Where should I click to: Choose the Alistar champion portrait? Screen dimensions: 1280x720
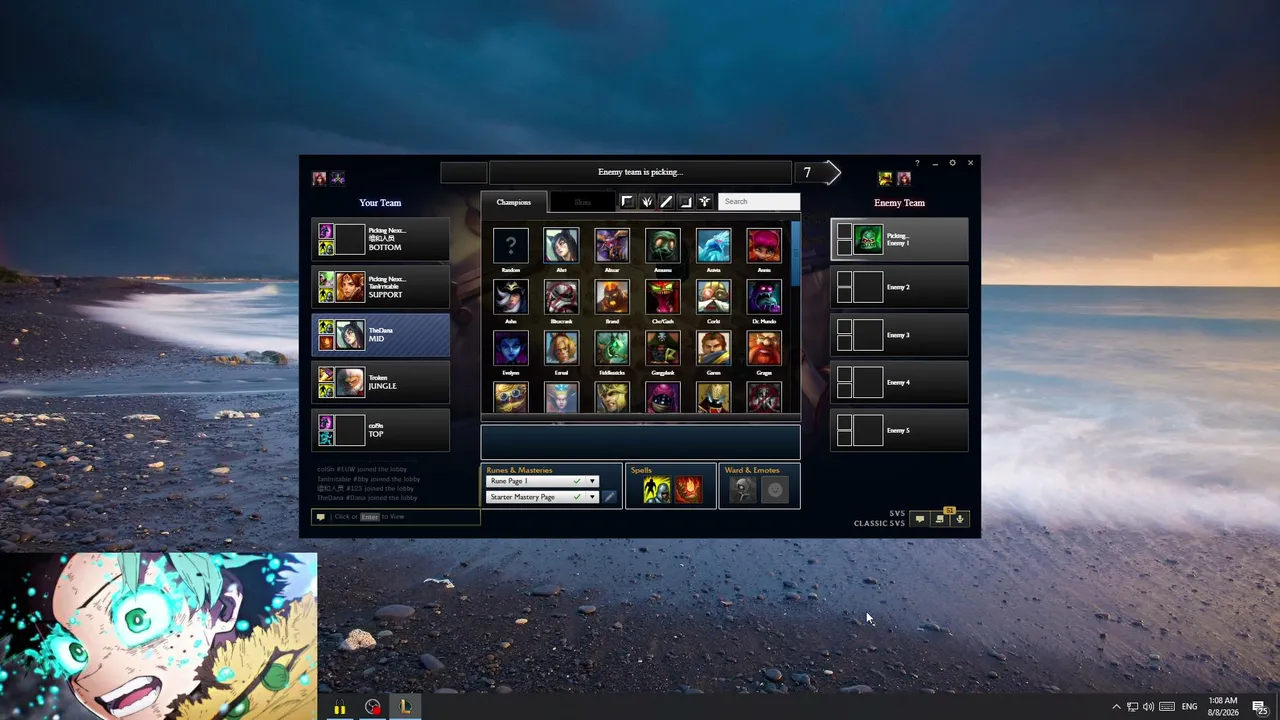click(x=612, y=246)
